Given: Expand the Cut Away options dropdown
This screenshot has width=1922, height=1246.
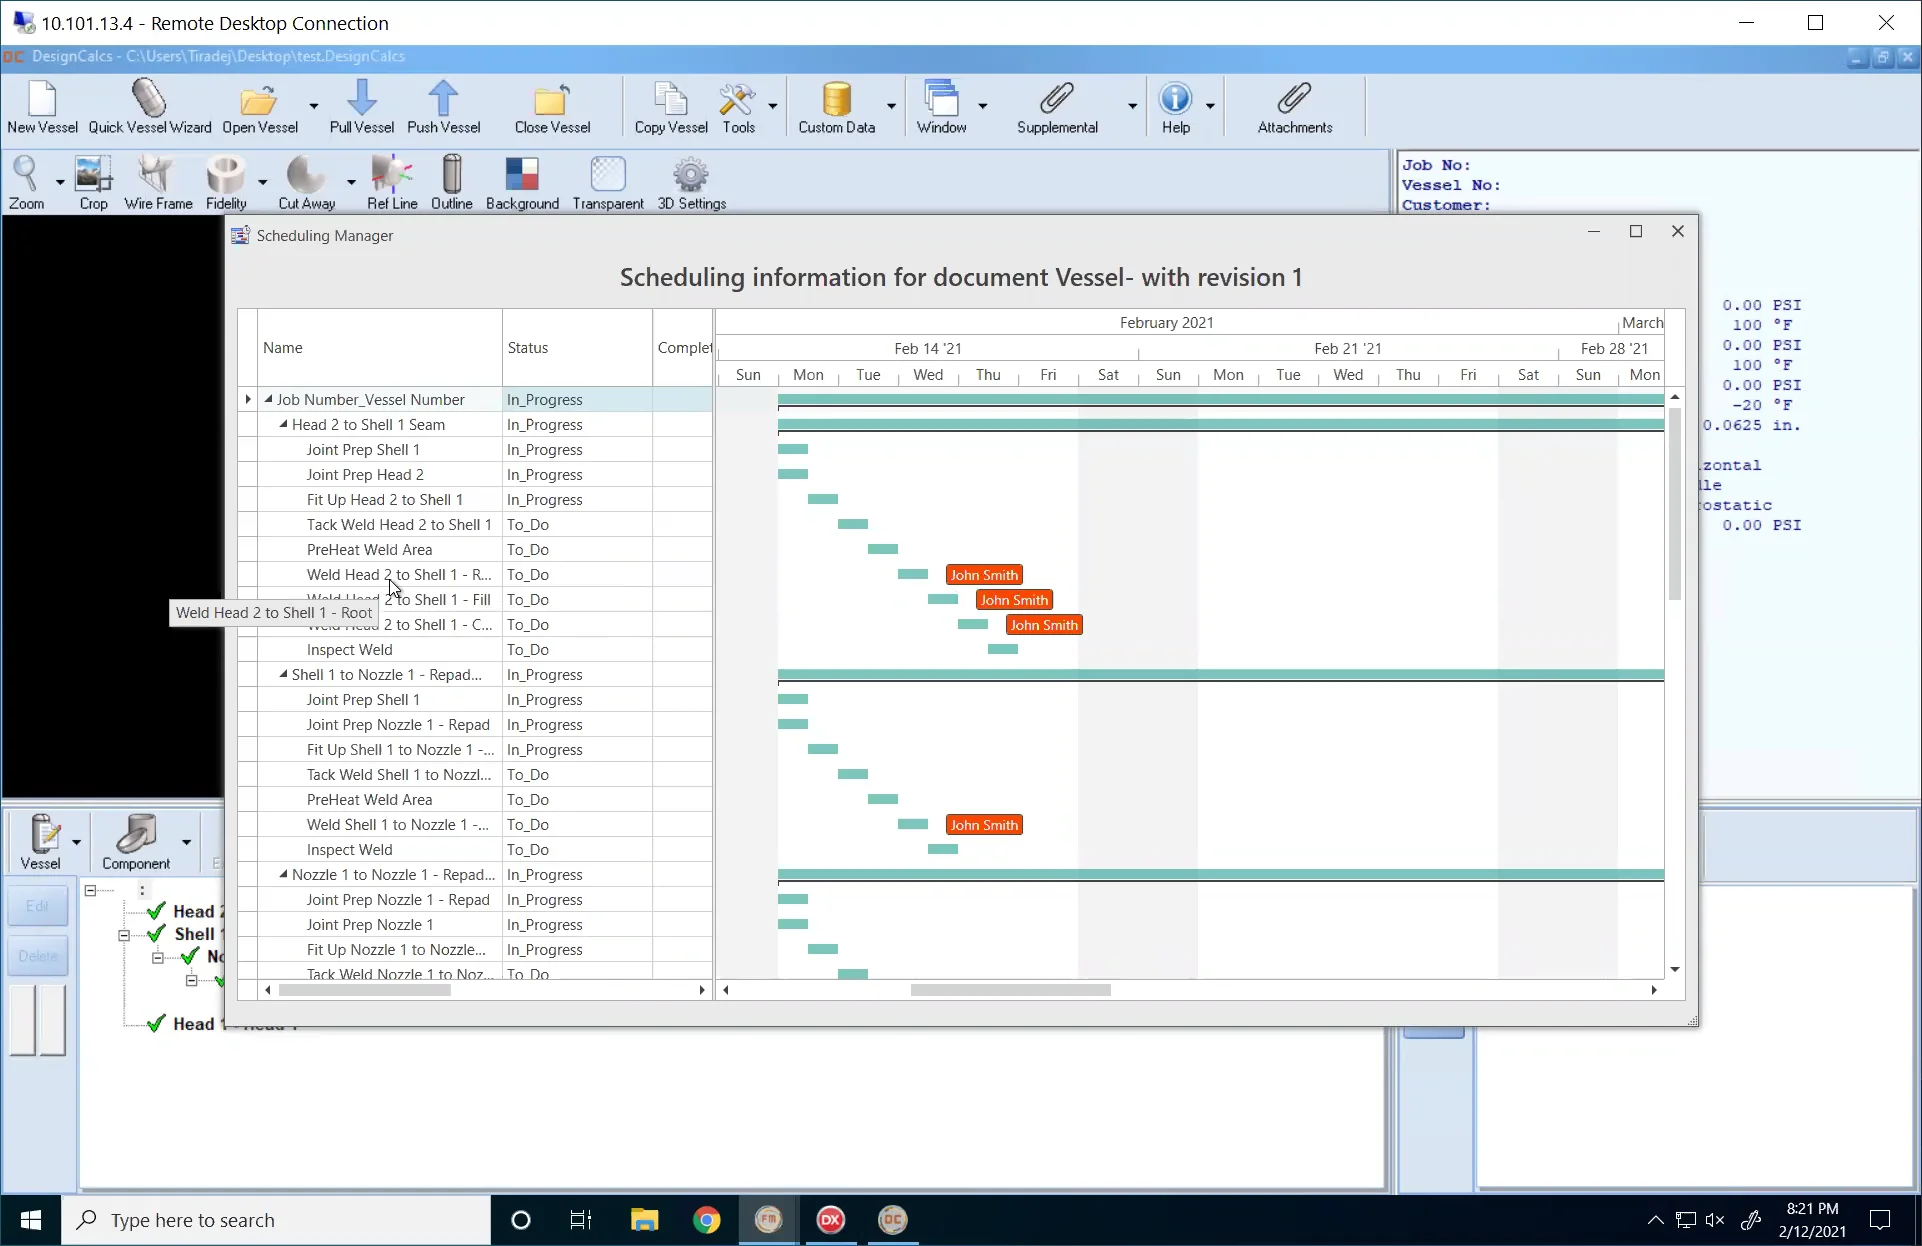Looking at the screenshot, I should click(x=352, y=183).
